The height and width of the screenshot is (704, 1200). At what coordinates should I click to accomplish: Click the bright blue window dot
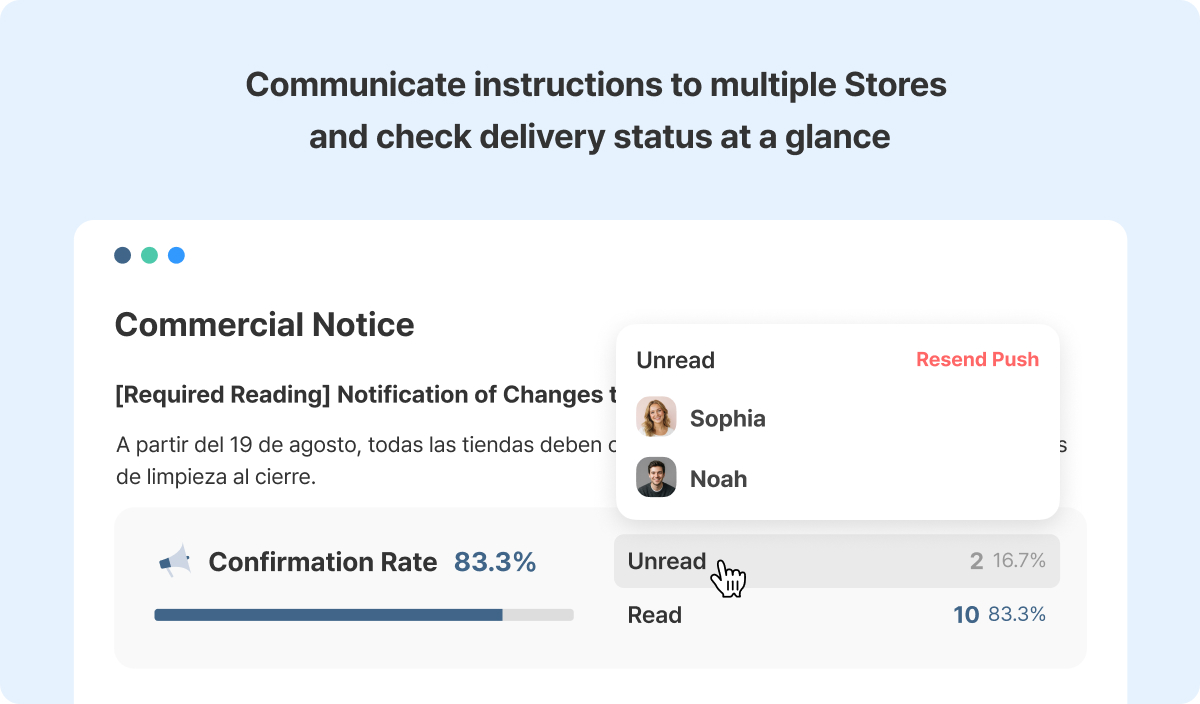tap(176, 255)
